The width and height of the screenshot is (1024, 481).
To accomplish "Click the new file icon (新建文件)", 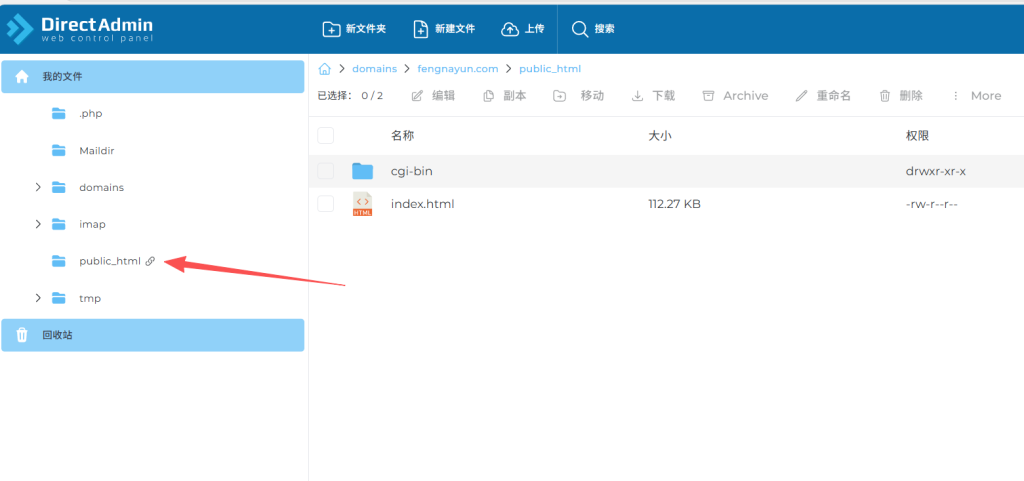I will (420, 29).
